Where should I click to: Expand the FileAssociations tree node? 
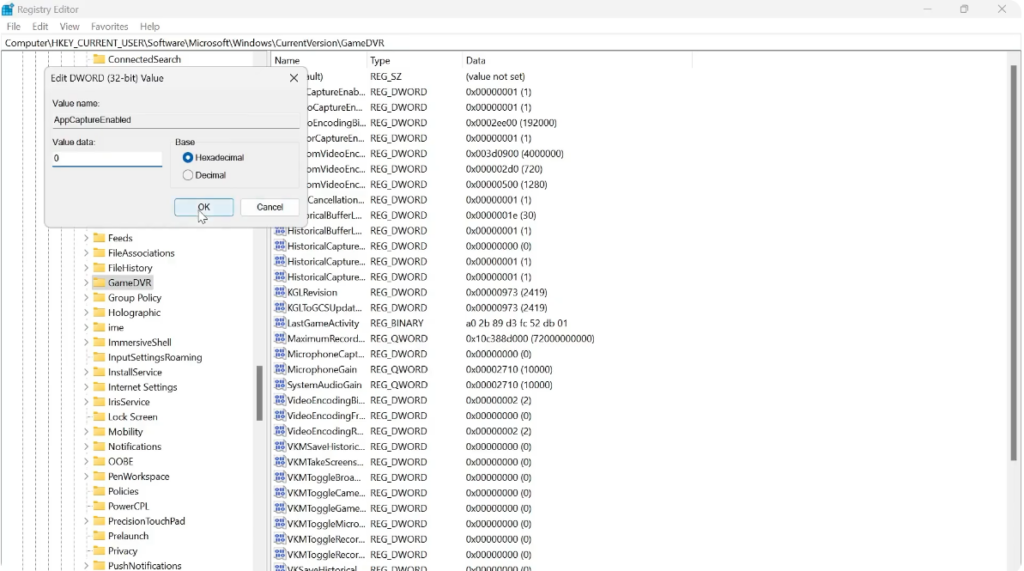coord(86,253)
